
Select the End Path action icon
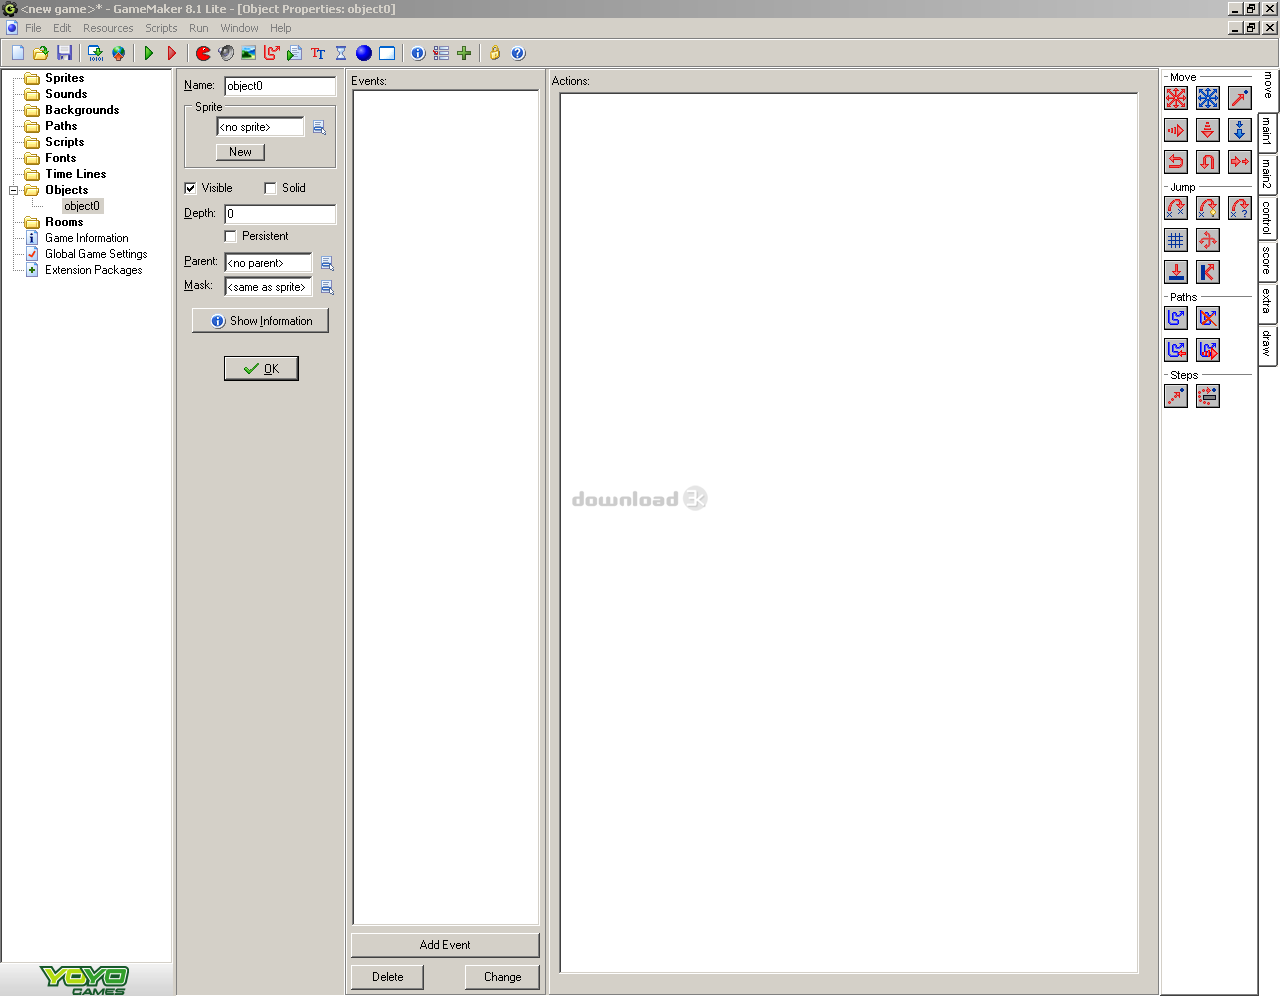pyautogui.click(x=1208, y=318)
